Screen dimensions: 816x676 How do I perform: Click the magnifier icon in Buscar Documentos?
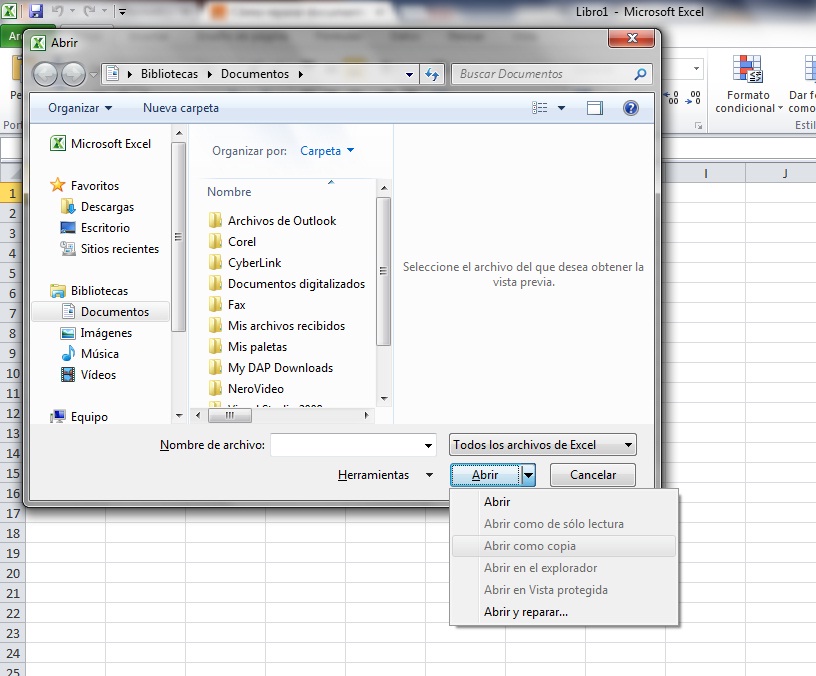coord(640,74)
